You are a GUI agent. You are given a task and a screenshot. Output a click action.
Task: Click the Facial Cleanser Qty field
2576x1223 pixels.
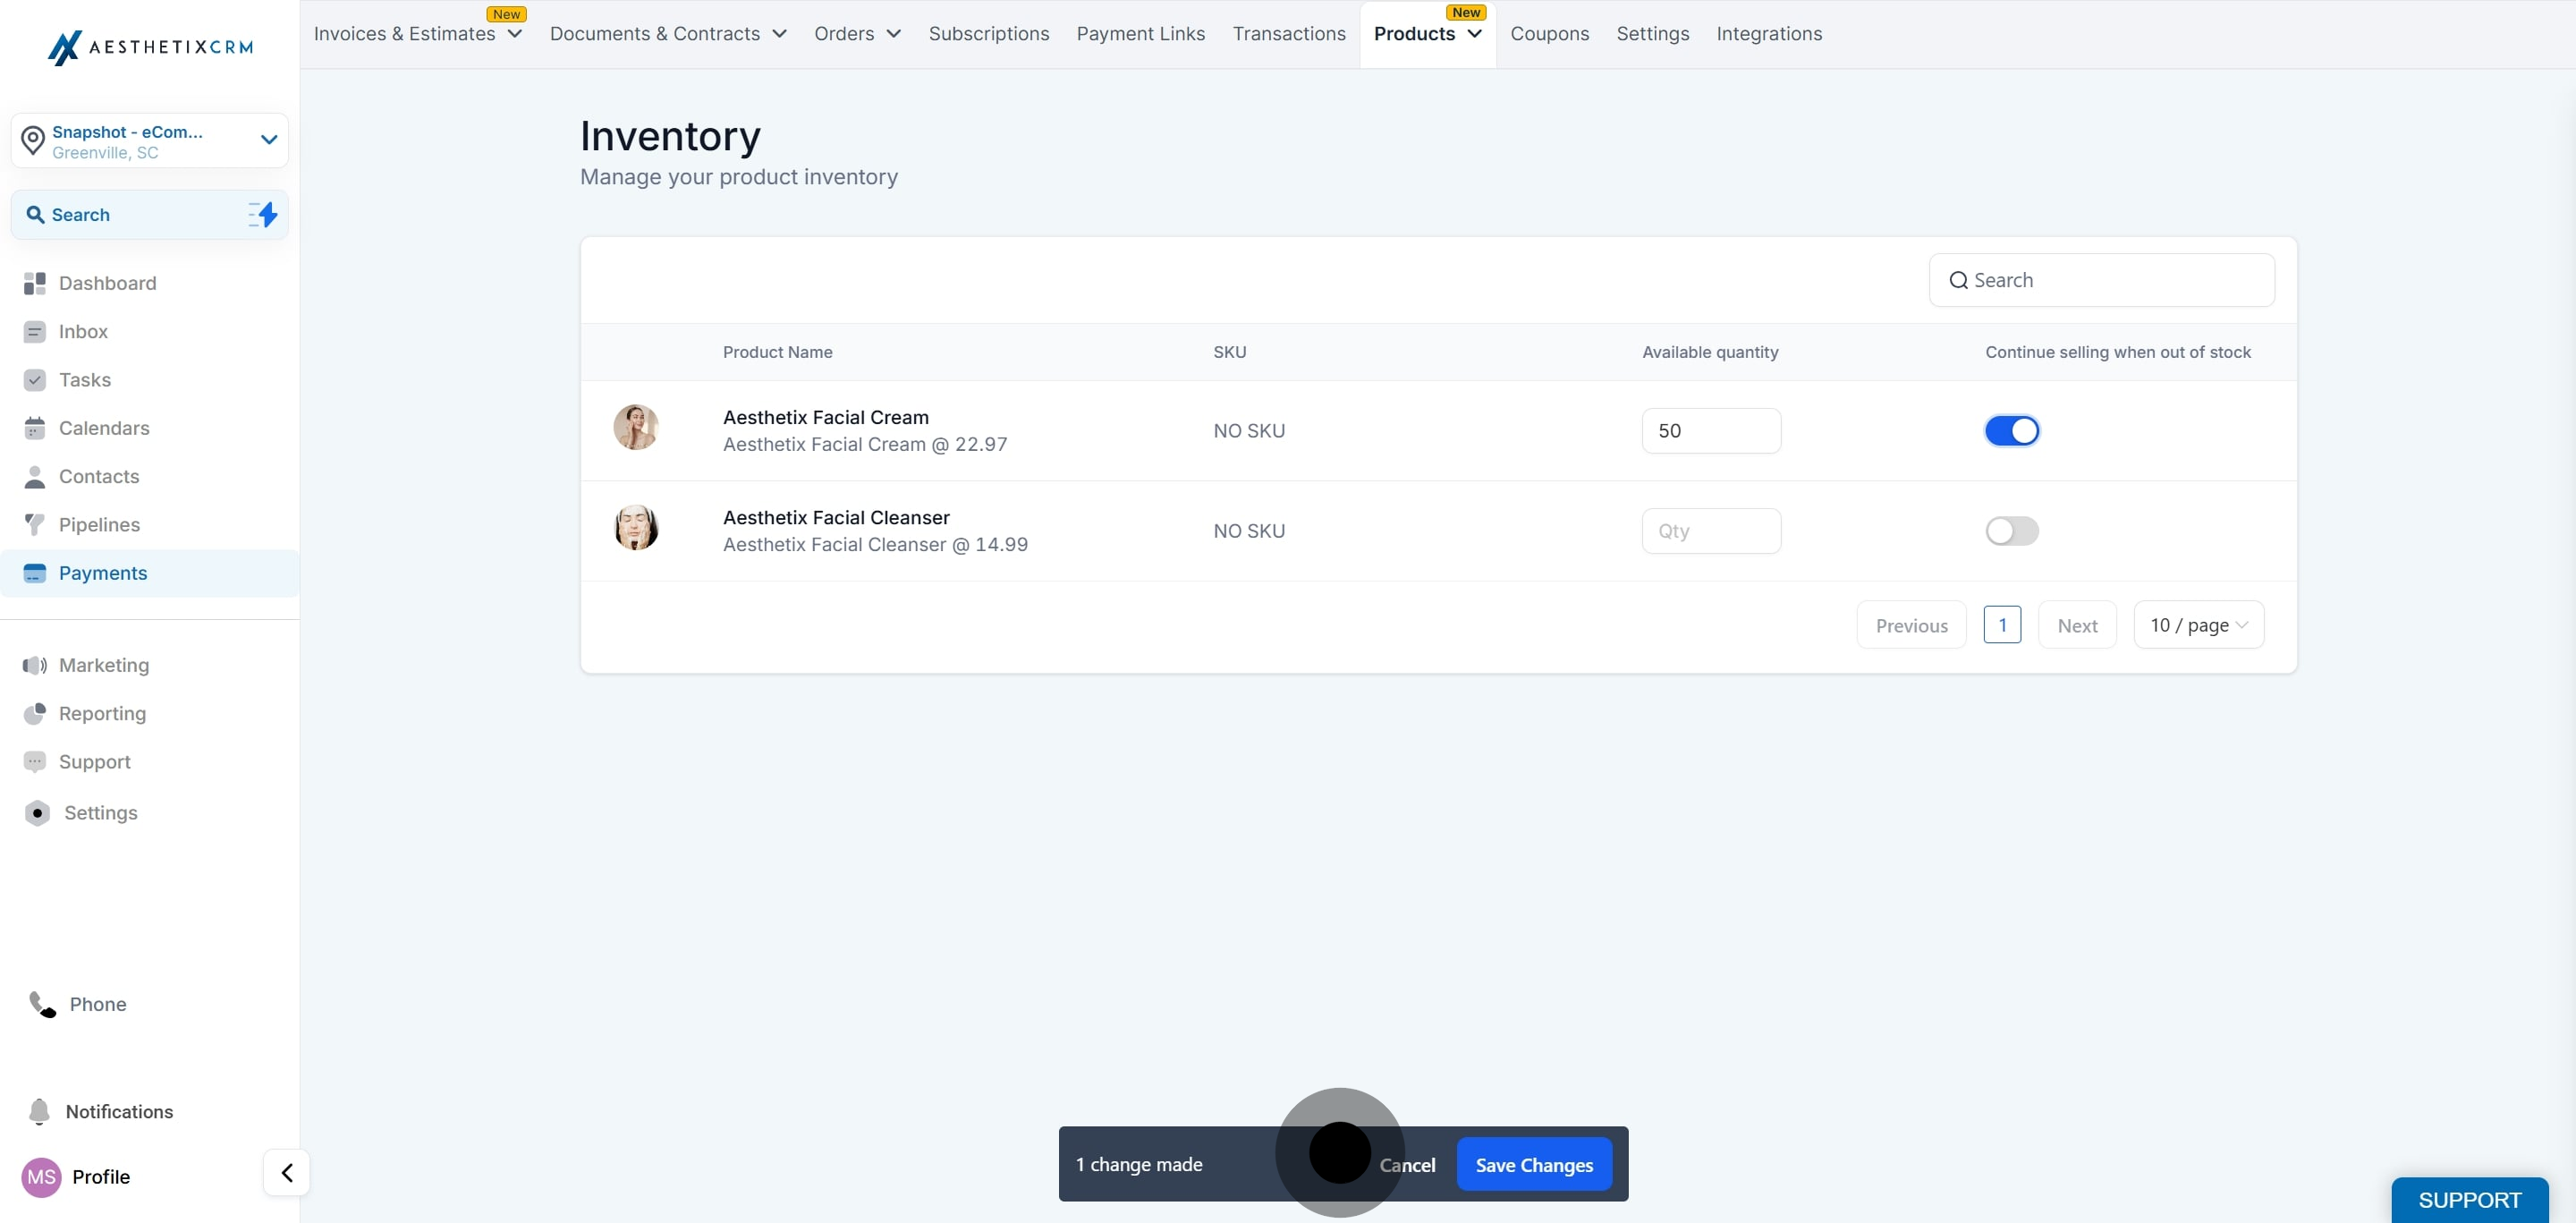(1711, 531)
